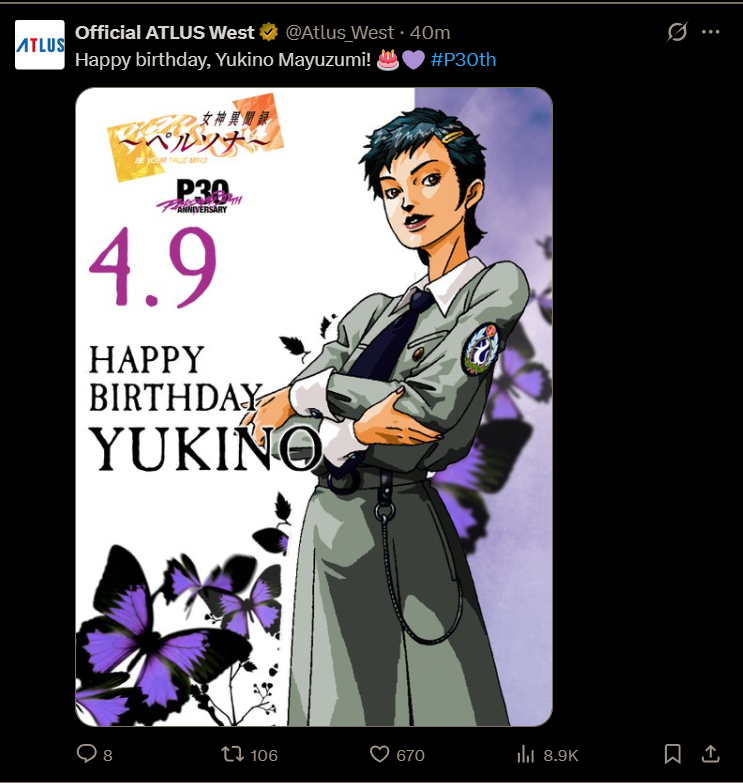Open the three-dot more options menu
The width and height of the screenshot is (743, 783).
click(x=711, y=32)
